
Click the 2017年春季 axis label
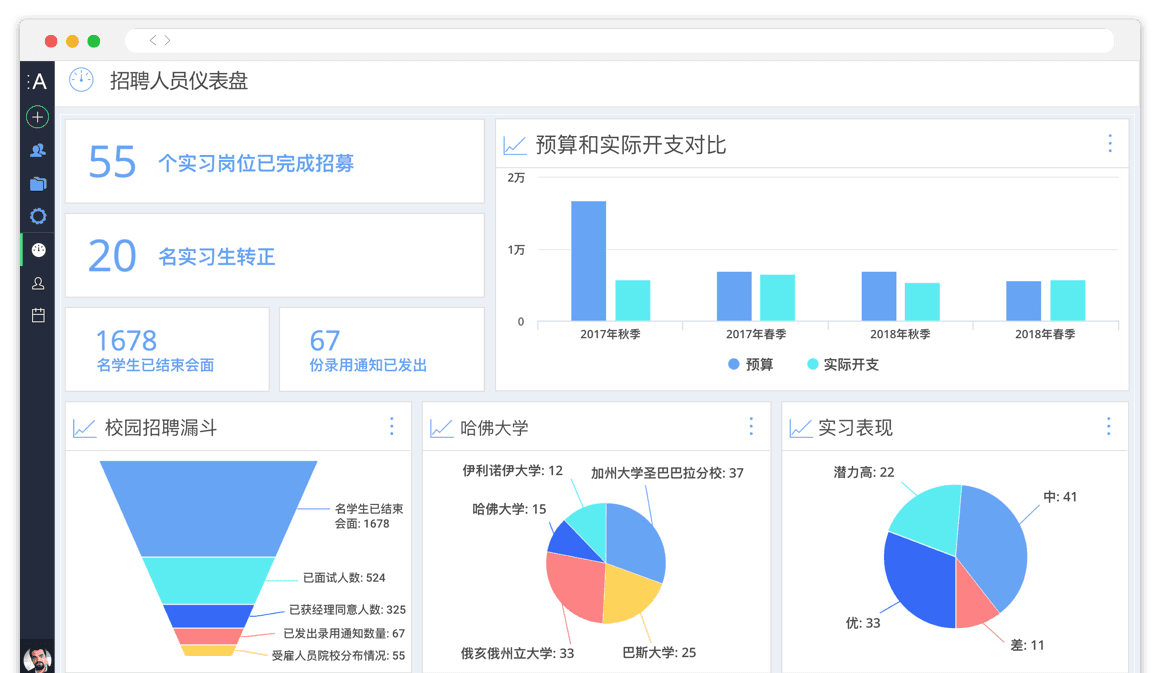click(756, 334)
